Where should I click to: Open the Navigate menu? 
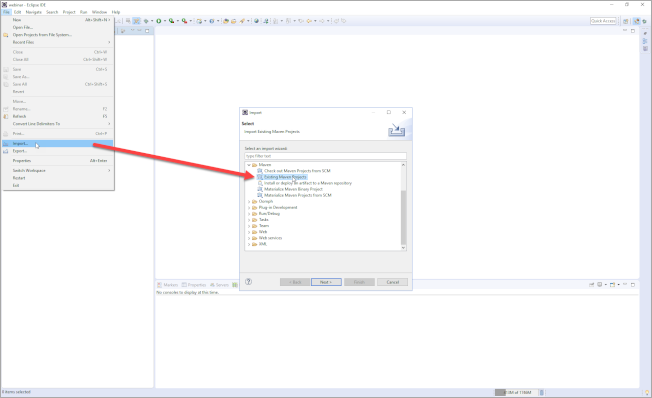(33, 12)
